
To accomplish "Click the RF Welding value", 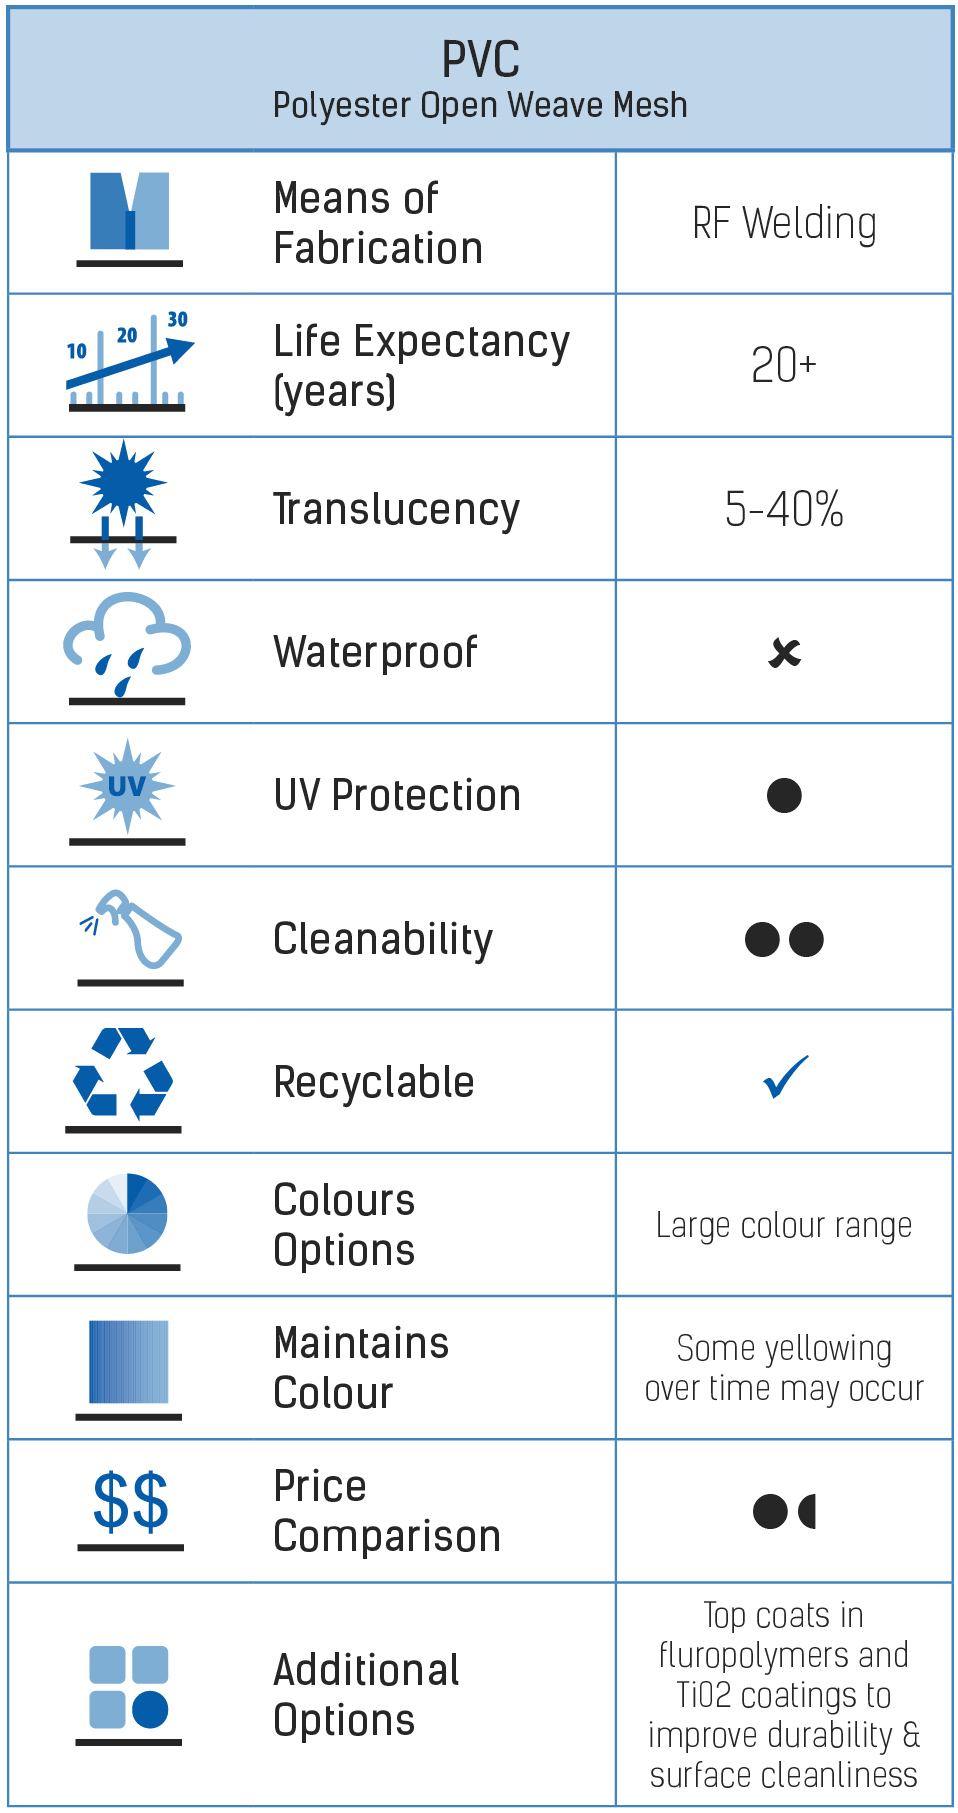I will (784, 223).
